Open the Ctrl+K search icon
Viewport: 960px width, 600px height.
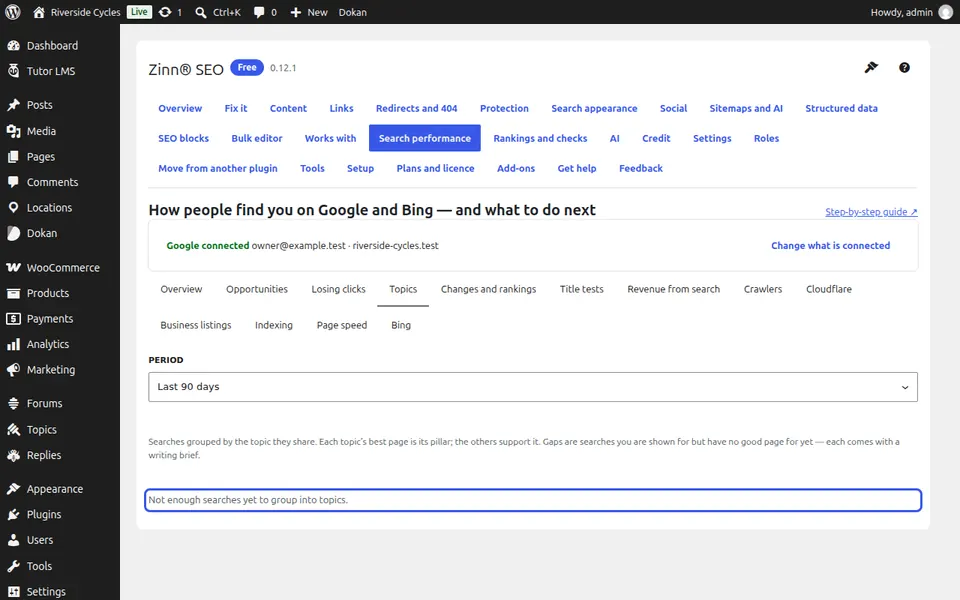click(x=201, y=12)
